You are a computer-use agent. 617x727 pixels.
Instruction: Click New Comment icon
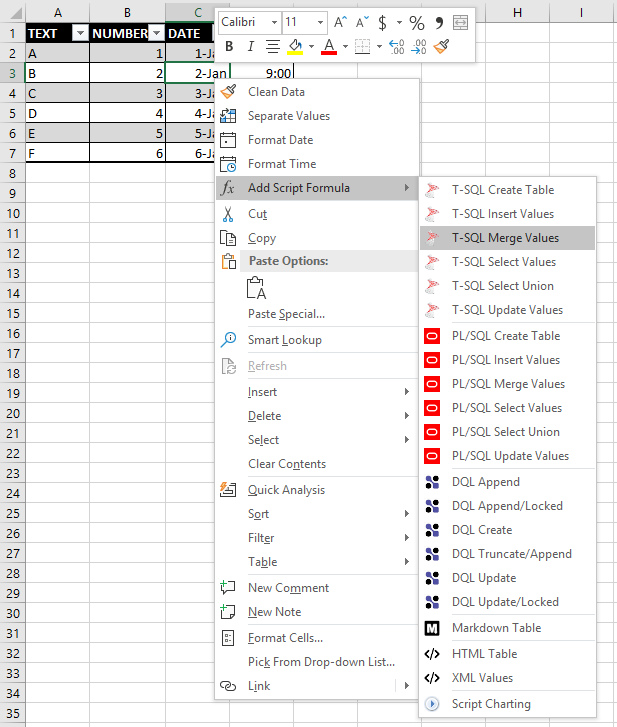click(x=228, y=588)
